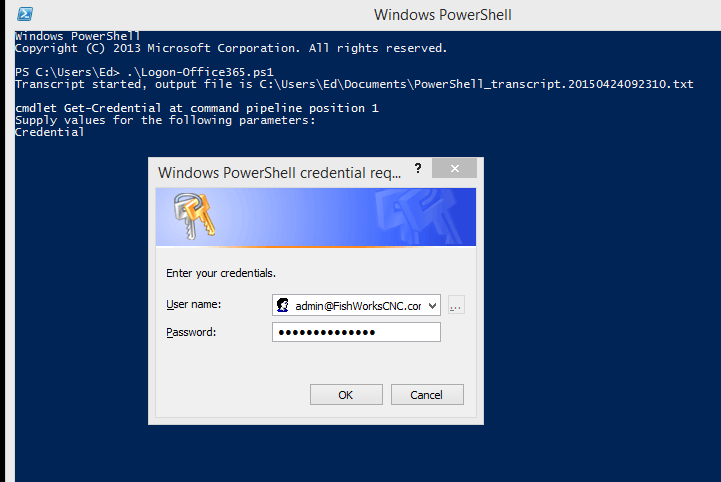This screenshot has width=721, height=482.
Task: Click the '.\Logon-Office365.ps1' command text
Action: point(200,72)
